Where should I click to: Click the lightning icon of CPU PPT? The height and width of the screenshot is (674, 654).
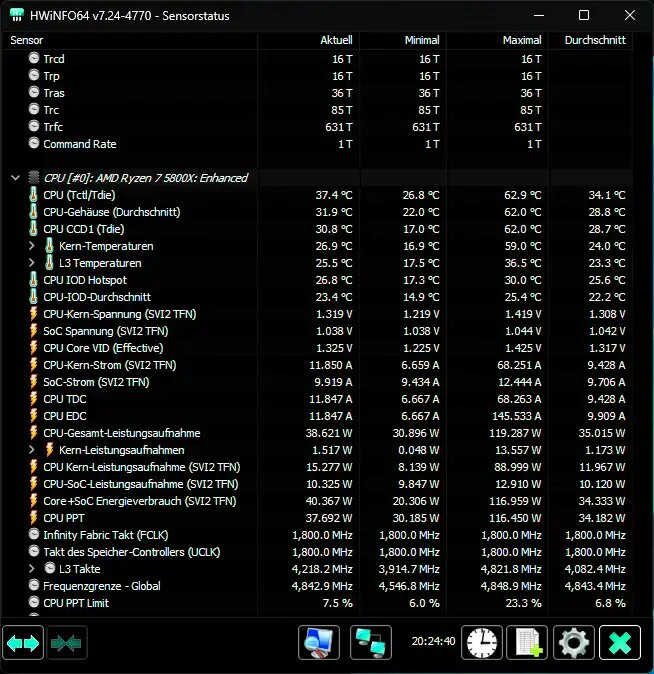tap(34, 518)
